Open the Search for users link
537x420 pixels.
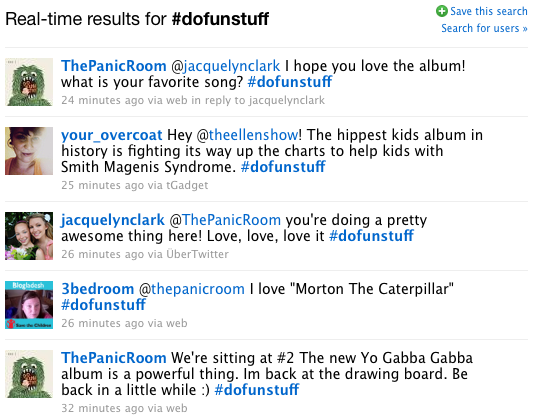[484, 28]
